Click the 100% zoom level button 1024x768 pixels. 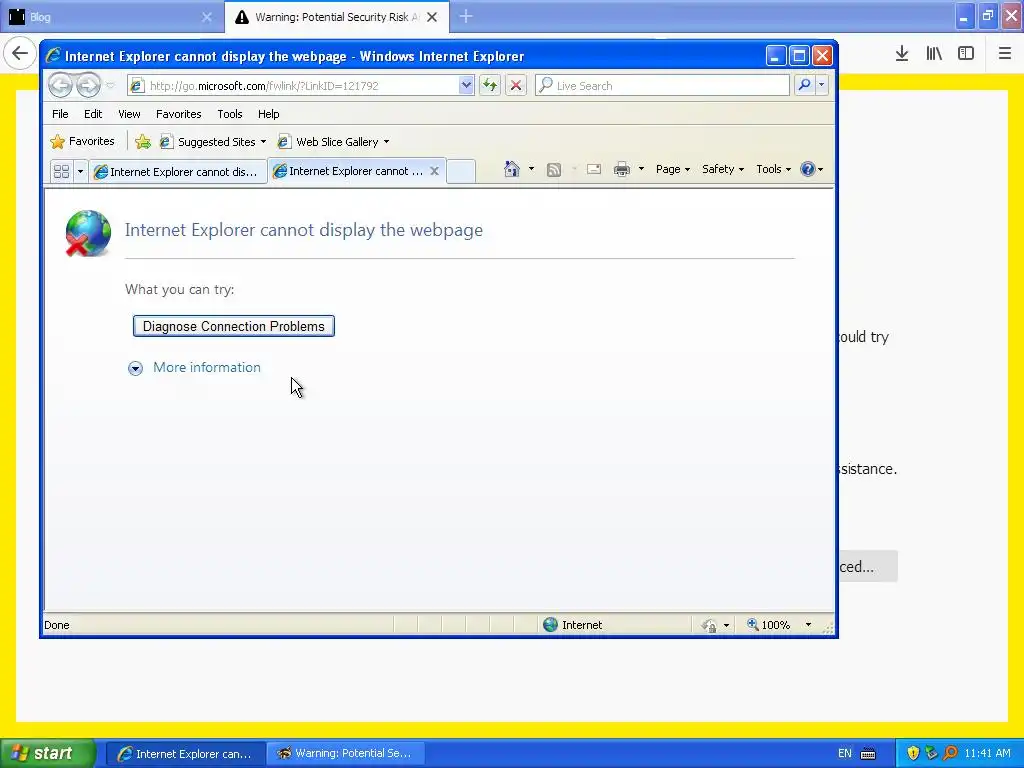(x=769, y=625)
